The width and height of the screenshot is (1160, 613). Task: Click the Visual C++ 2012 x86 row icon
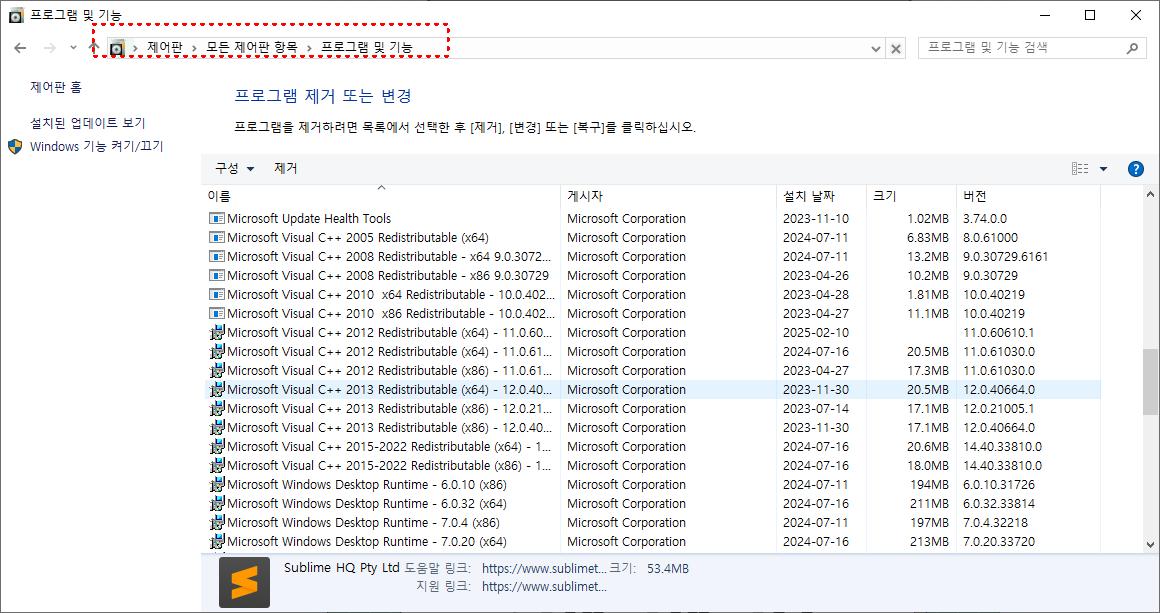tap(217, 370)
